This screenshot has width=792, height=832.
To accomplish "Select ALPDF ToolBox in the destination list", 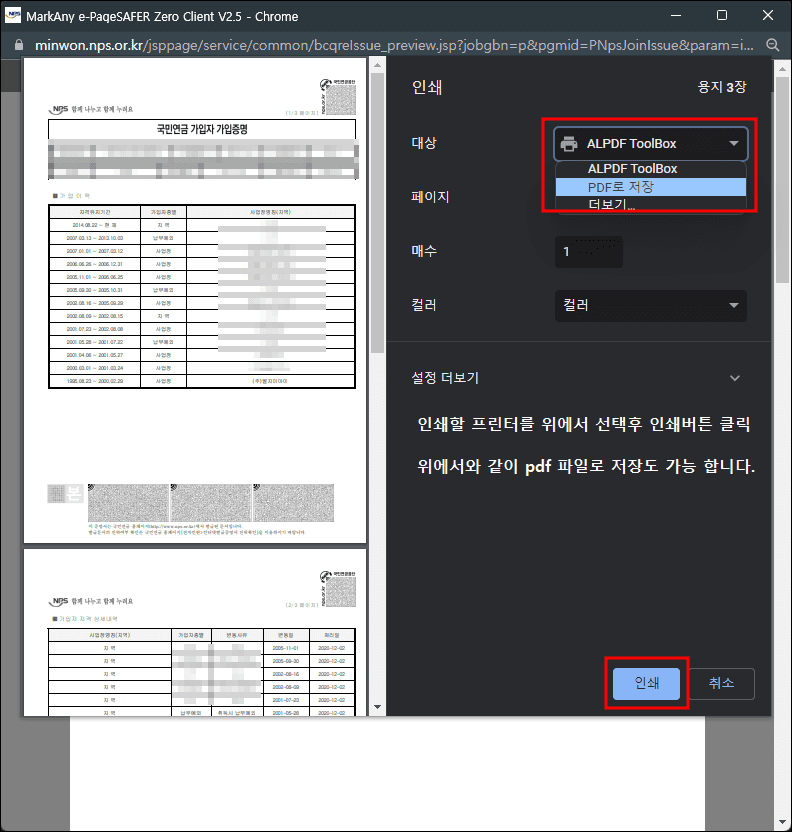I will tap(650, 169).
